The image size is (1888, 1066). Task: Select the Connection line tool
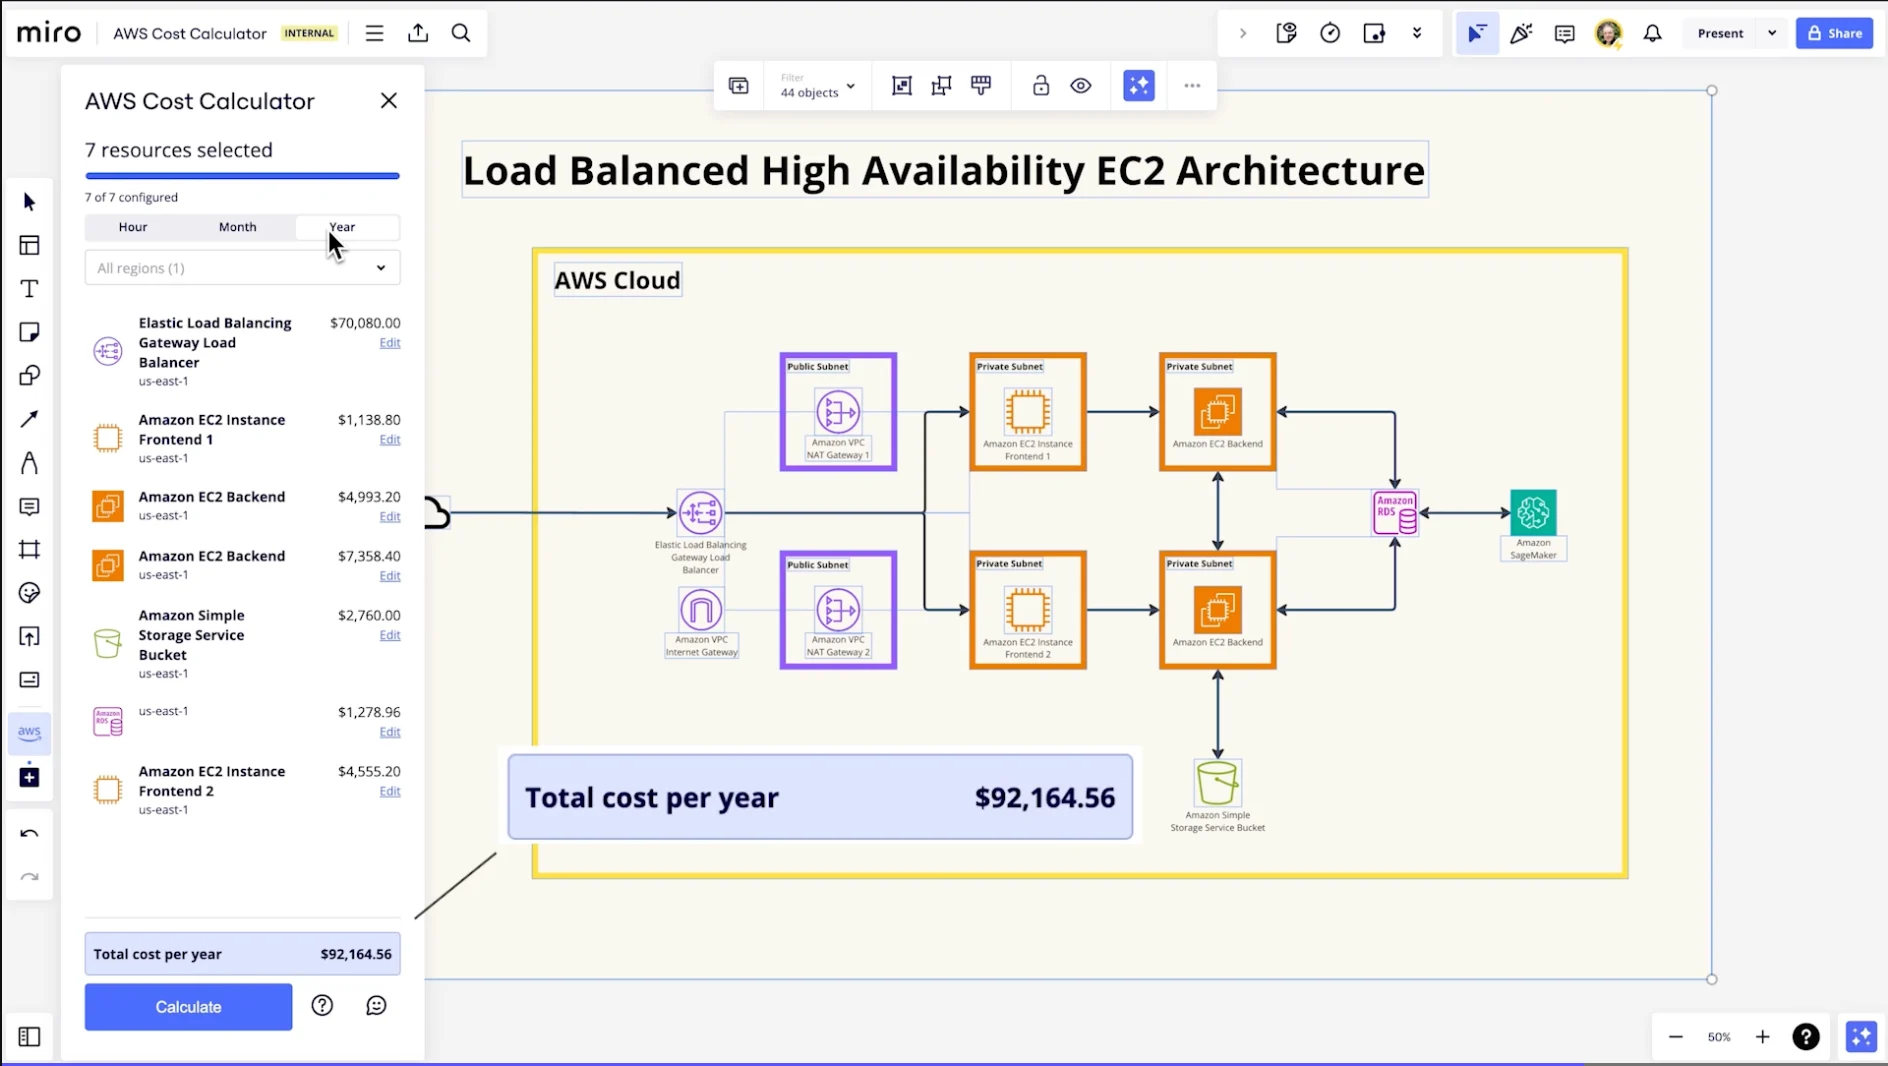click(x=29, y=419)
